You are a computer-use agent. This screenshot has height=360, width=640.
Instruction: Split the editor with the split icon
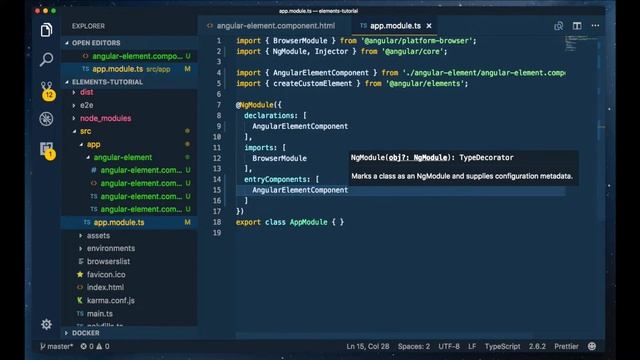pos(577,26)
